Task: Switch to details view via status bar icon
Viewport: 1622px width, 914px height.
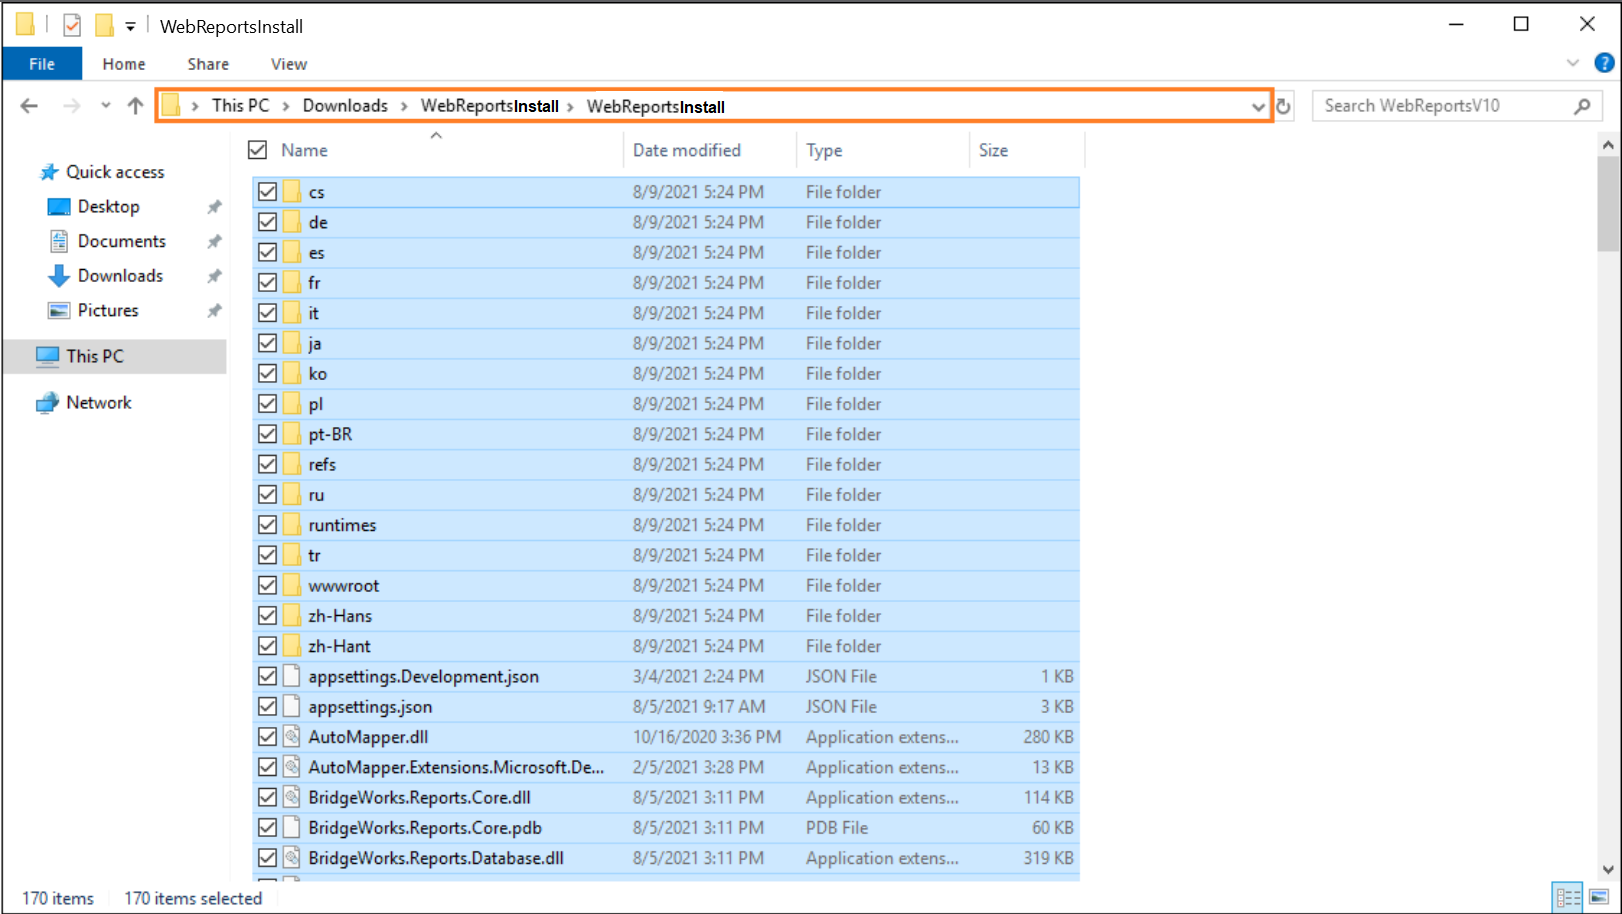Action: [x=1567, y=897]
